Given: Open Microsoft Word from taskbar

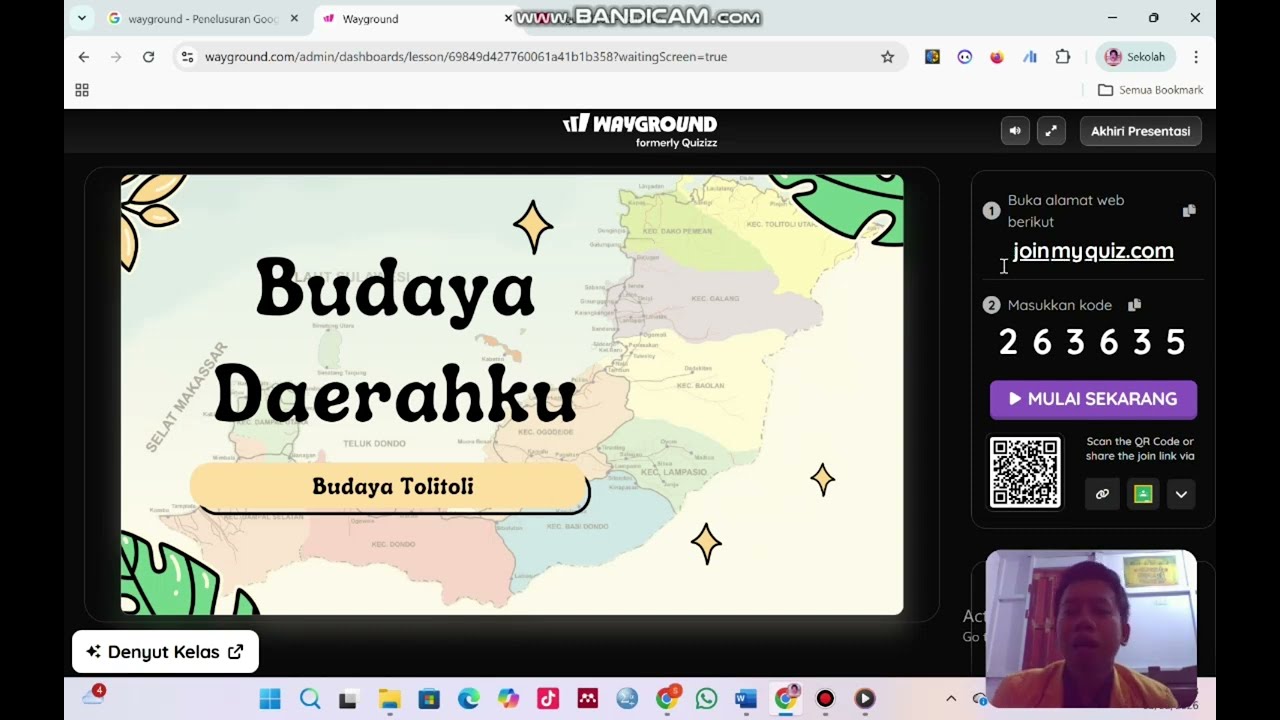Looking at the screenshot, I should point(746,699).
